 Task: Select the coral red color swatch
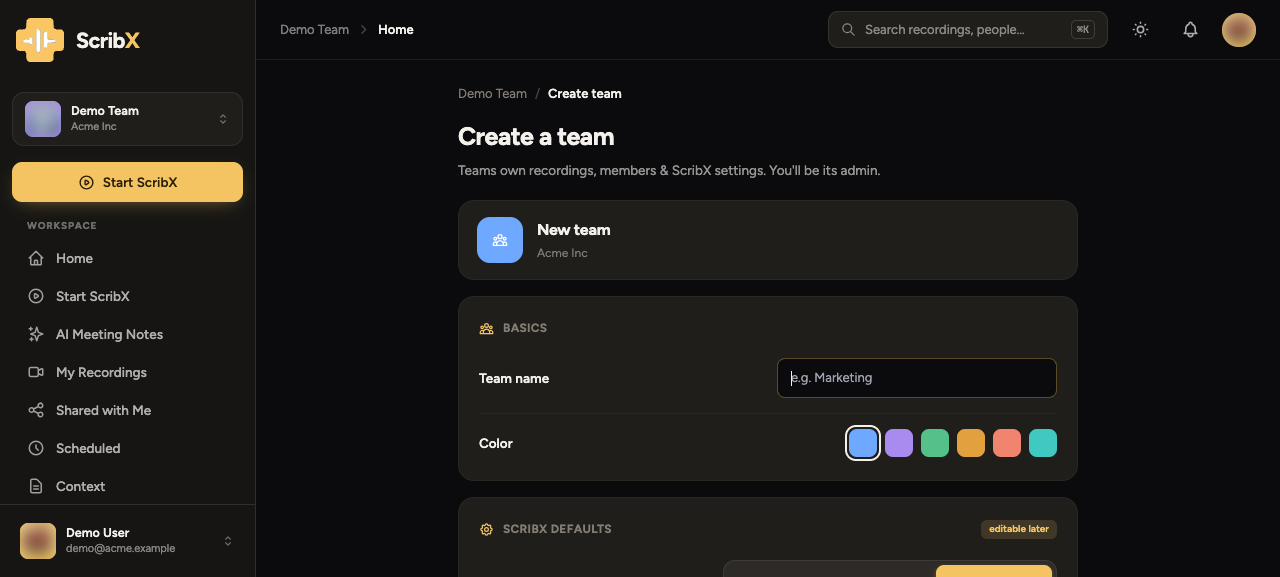1007,443
